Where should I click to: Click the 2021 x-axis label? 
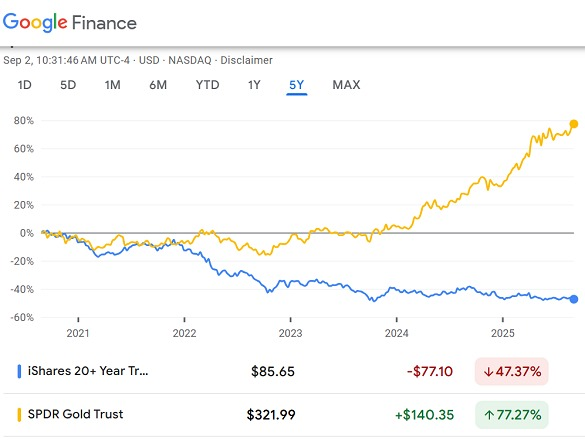coord(78,333)
